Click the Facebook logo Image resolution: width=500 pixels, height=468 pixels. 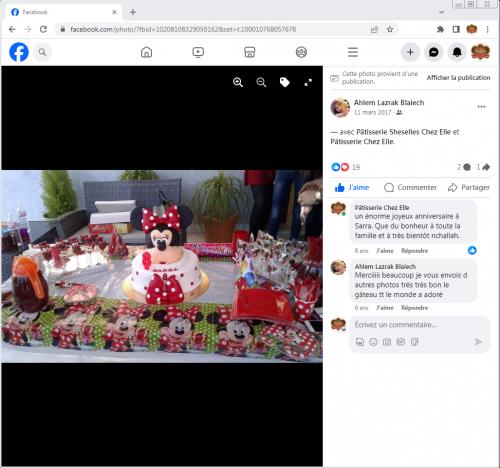point(19,52)
